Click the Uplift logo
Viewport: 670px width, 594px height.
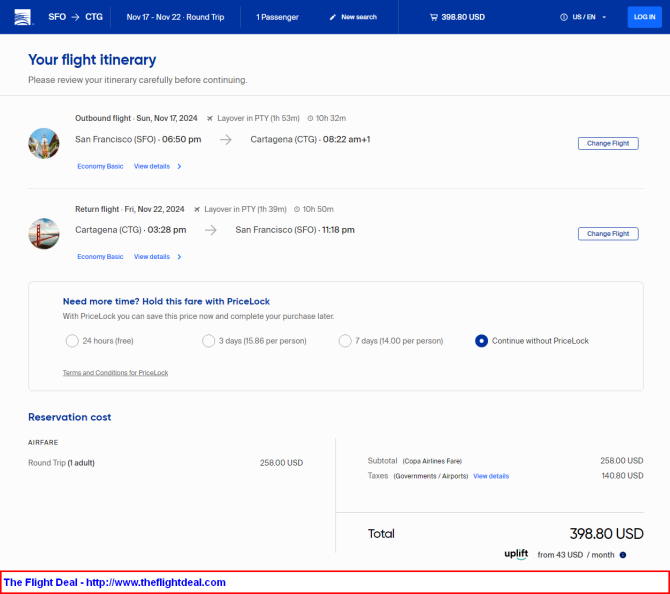[x=516, y=554]
